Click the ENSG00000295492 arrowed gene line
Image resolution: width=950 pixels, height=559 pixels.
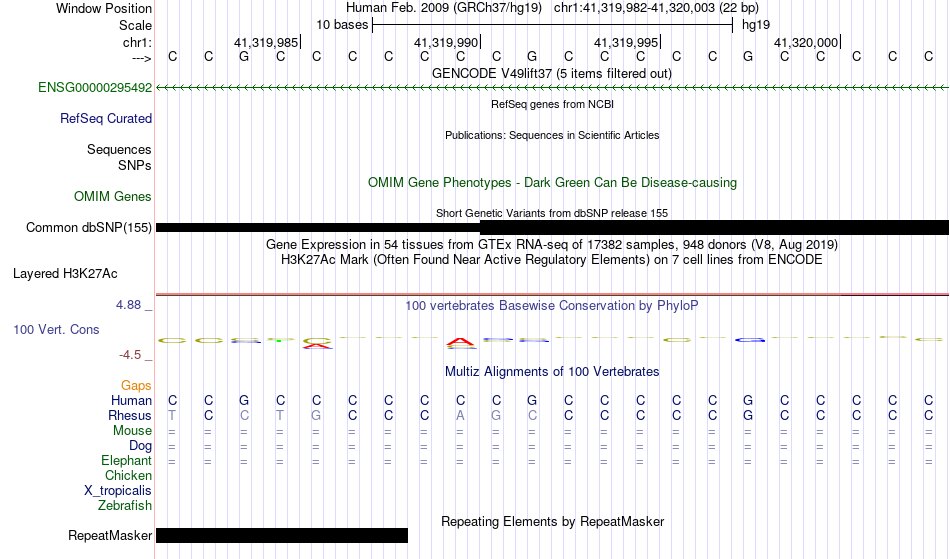coord(553,88)
